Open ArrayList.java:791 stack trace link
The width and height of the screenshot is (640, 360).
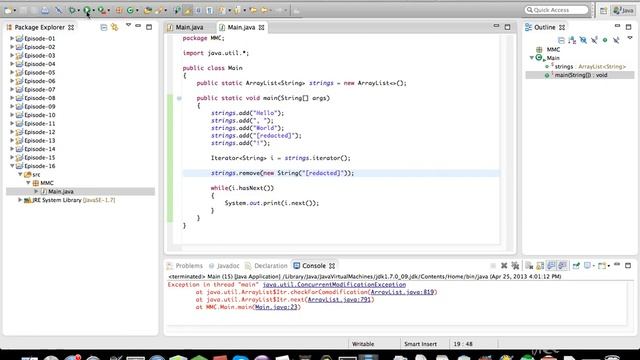(340, 300)
